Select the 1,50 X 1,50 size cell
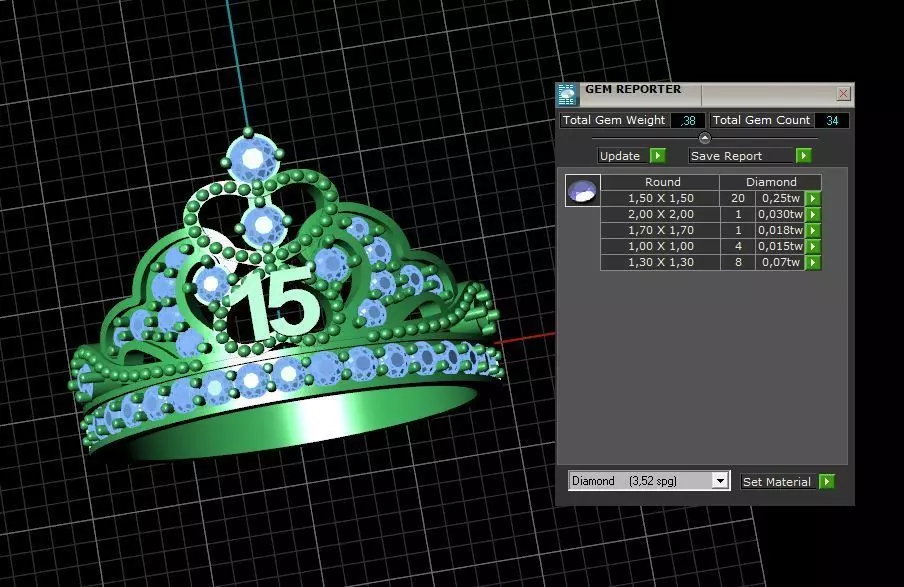 pos(660,198)
